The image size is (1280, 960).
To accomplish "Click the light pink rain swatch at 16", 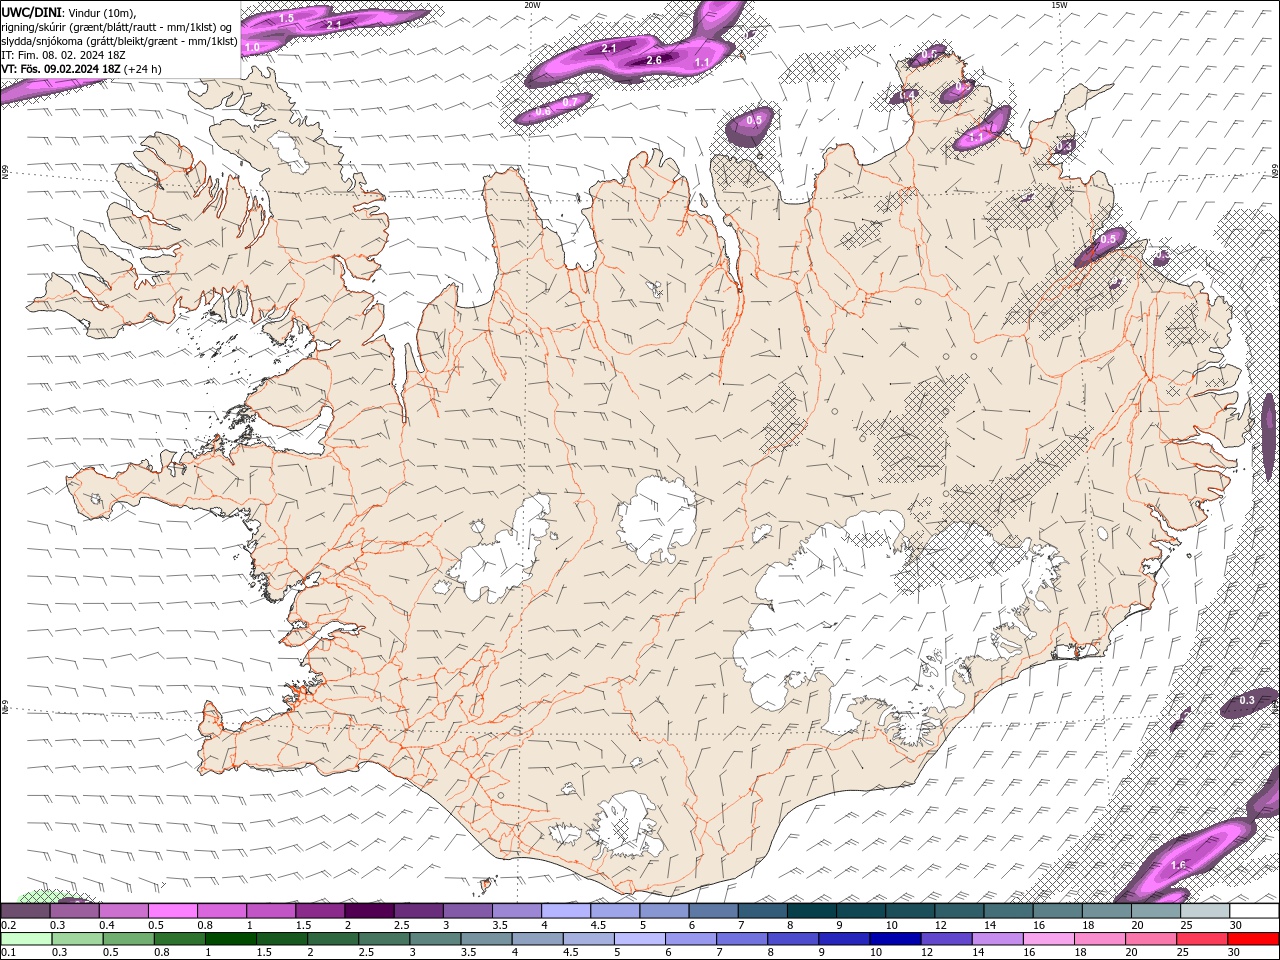I will tap(1048, 939).
